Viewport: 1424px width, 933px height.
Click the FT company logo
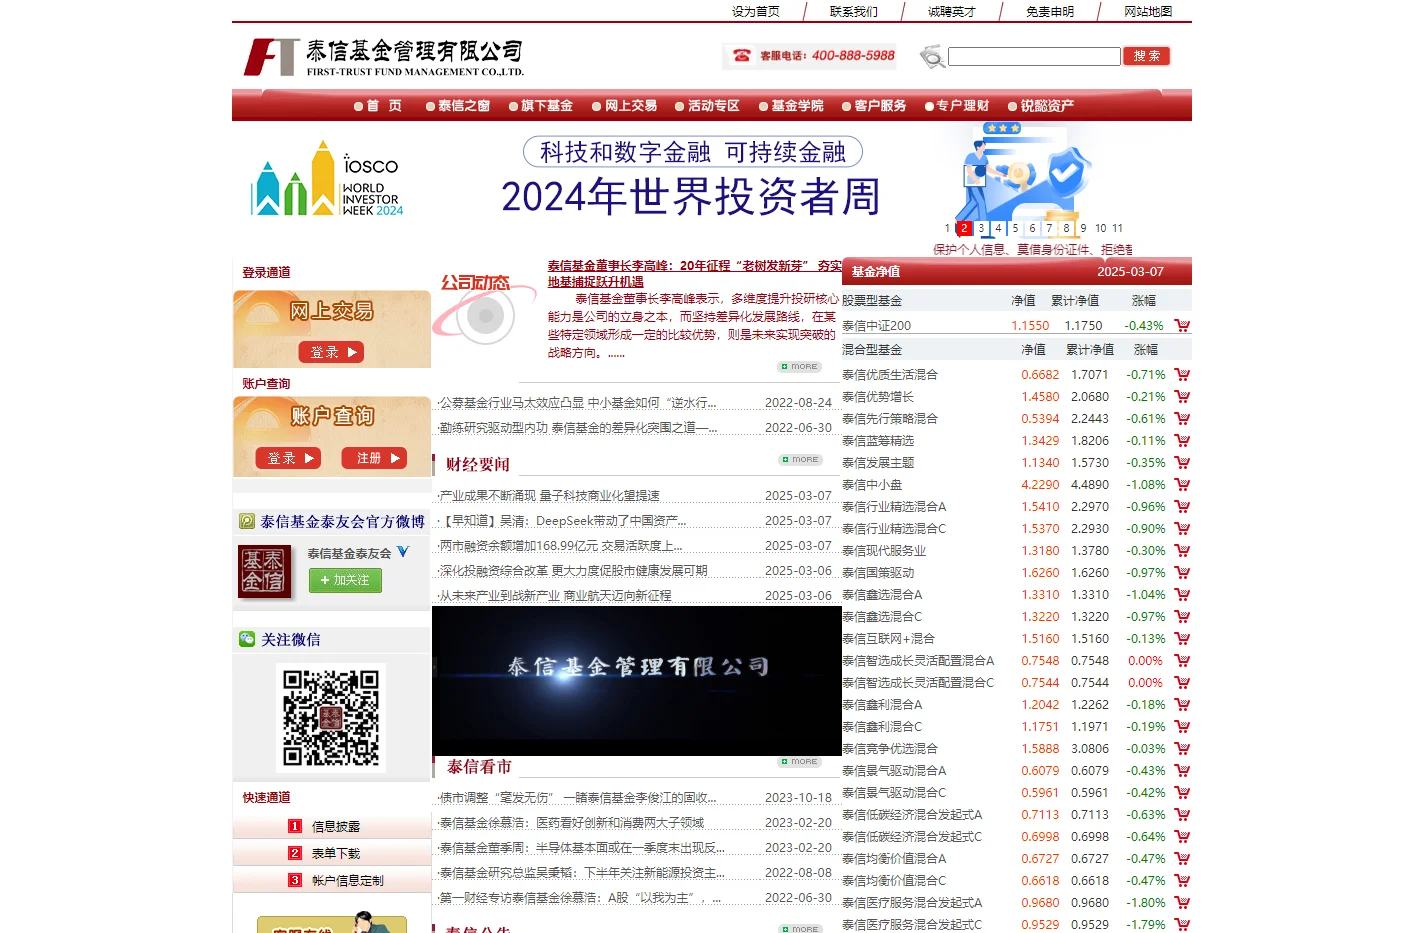(271, 57)
